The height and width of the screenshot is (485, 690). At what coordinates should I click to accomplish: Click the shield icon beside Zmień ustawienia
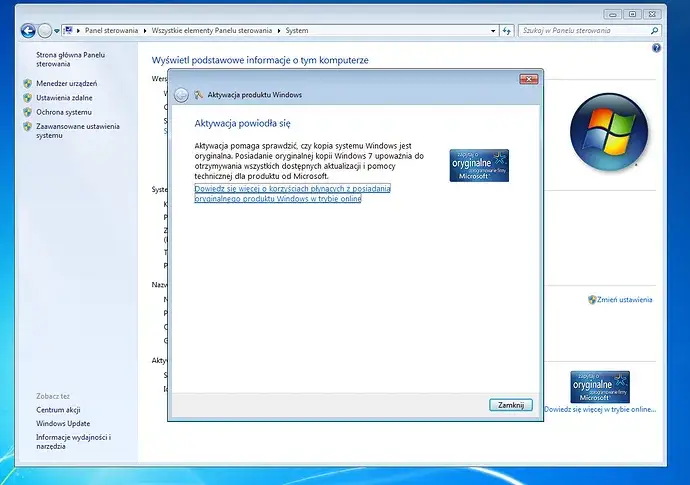click(x=592, y=300)
